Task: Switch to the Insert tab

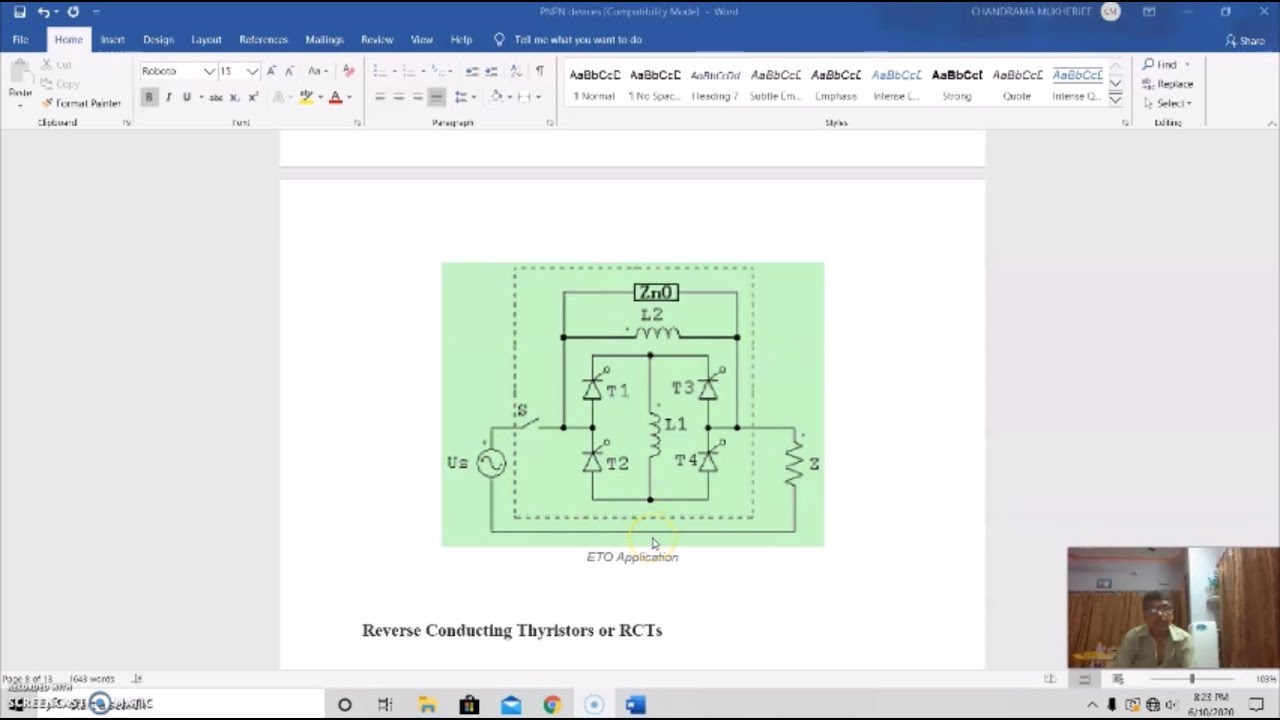Action: (112, 40)
